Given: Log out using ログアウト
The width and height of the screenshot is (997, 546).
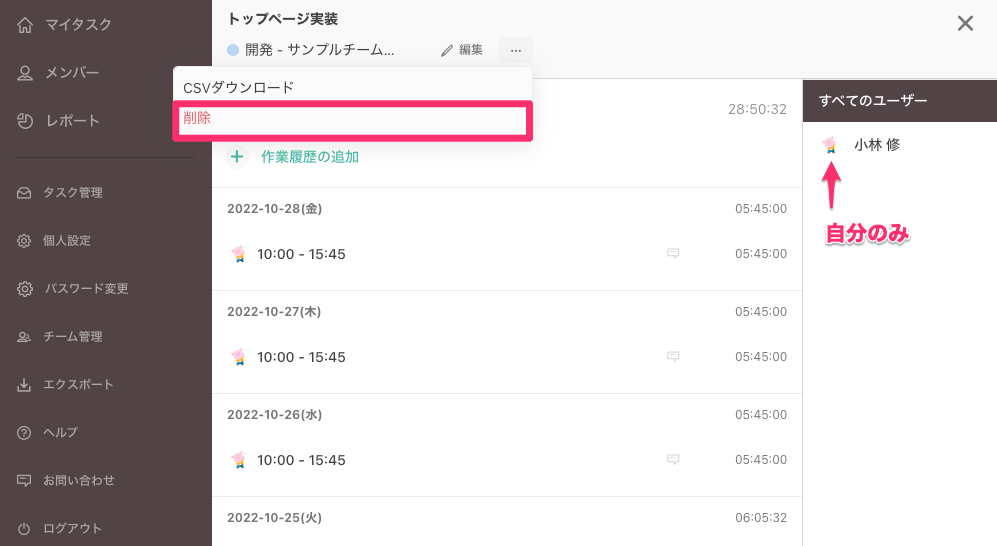Looking at the screenshot, I should click(x=72, y=528).
